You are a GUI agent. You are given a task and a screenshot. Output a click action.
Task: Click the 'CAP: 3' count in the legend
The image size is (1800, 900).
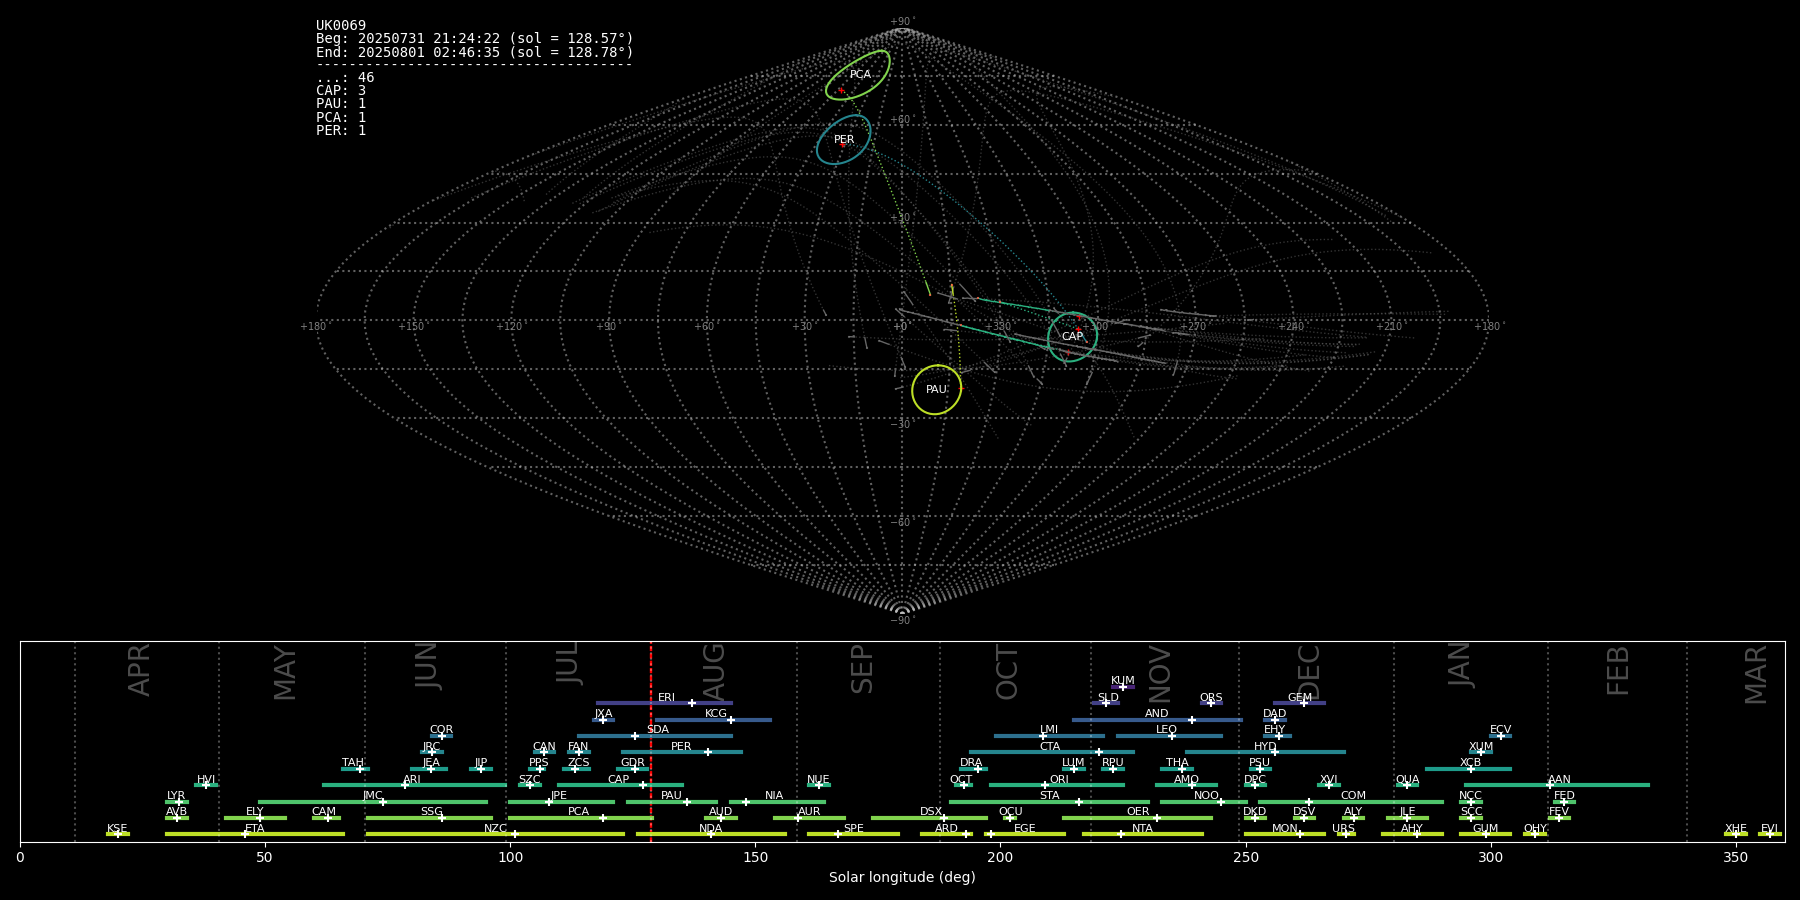click(341, 91)
